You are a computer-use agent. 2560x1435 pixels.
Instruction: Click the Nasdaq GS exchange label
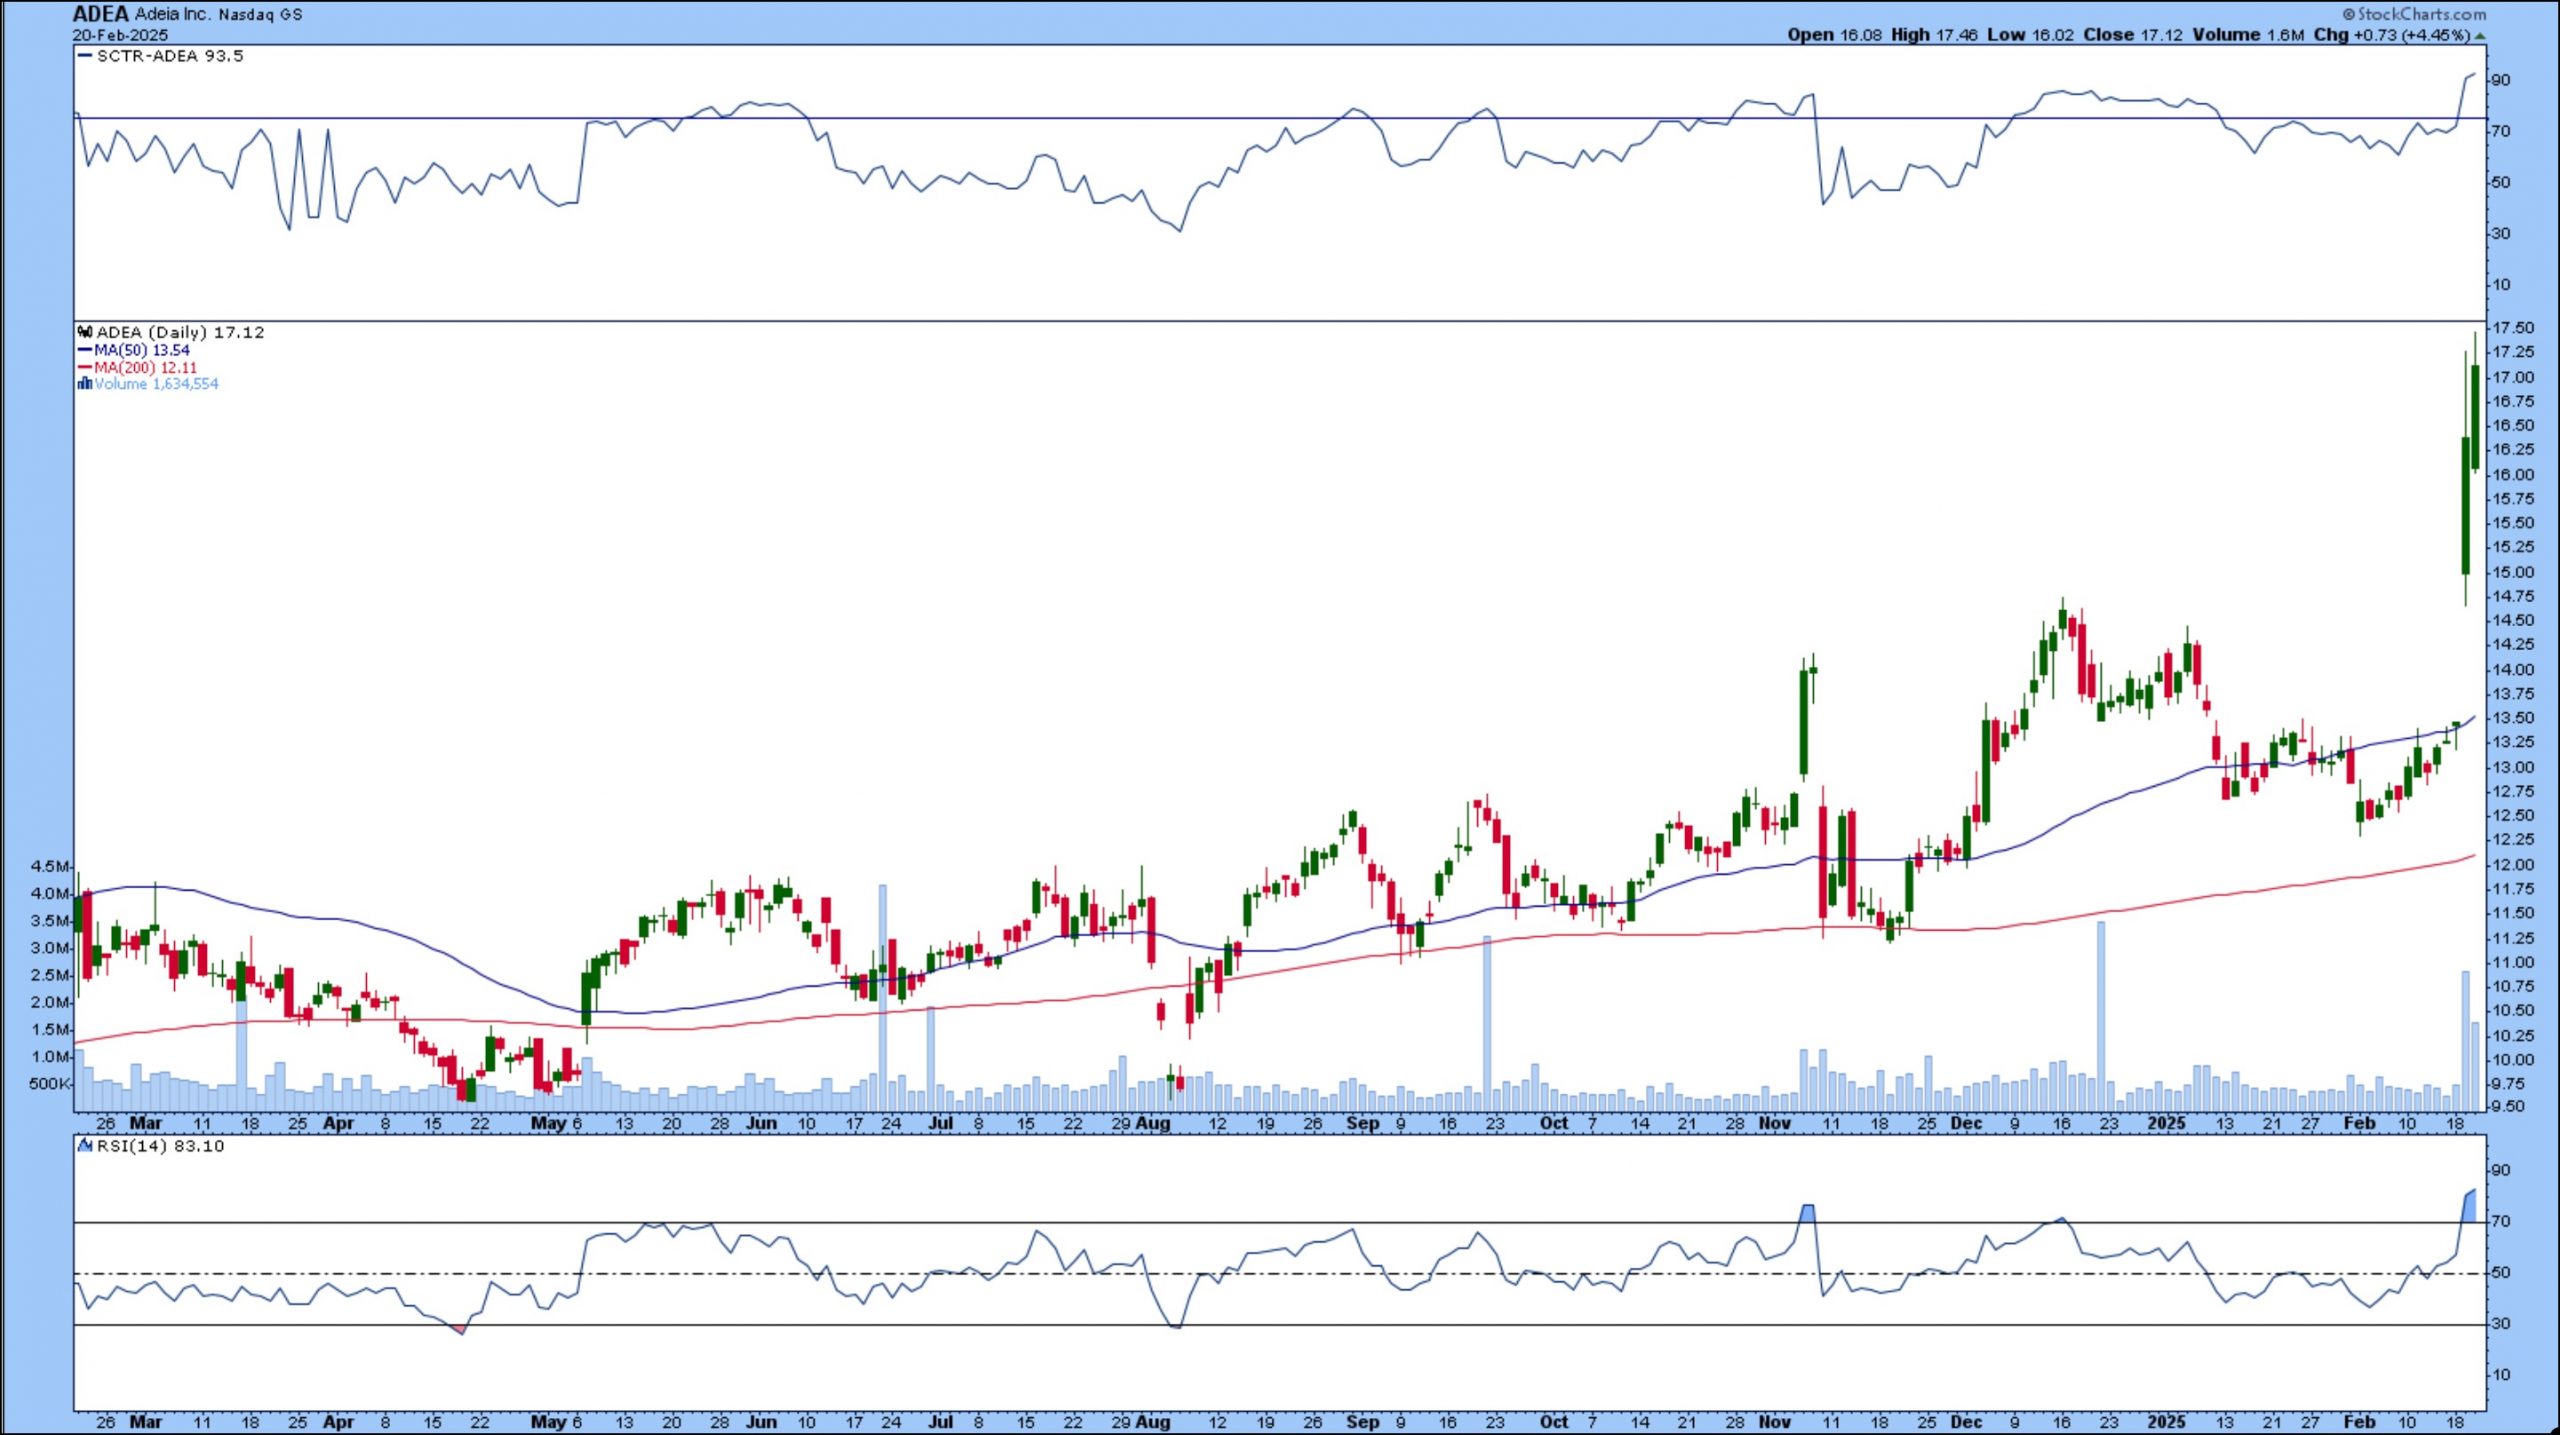coord(260,15)
